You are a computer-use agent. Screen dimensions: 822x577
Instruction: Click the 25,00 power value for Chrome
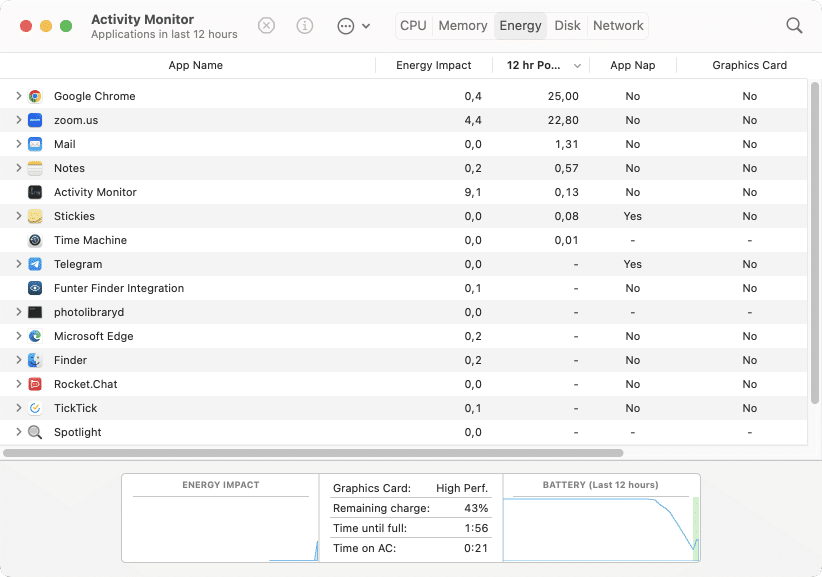563,96
